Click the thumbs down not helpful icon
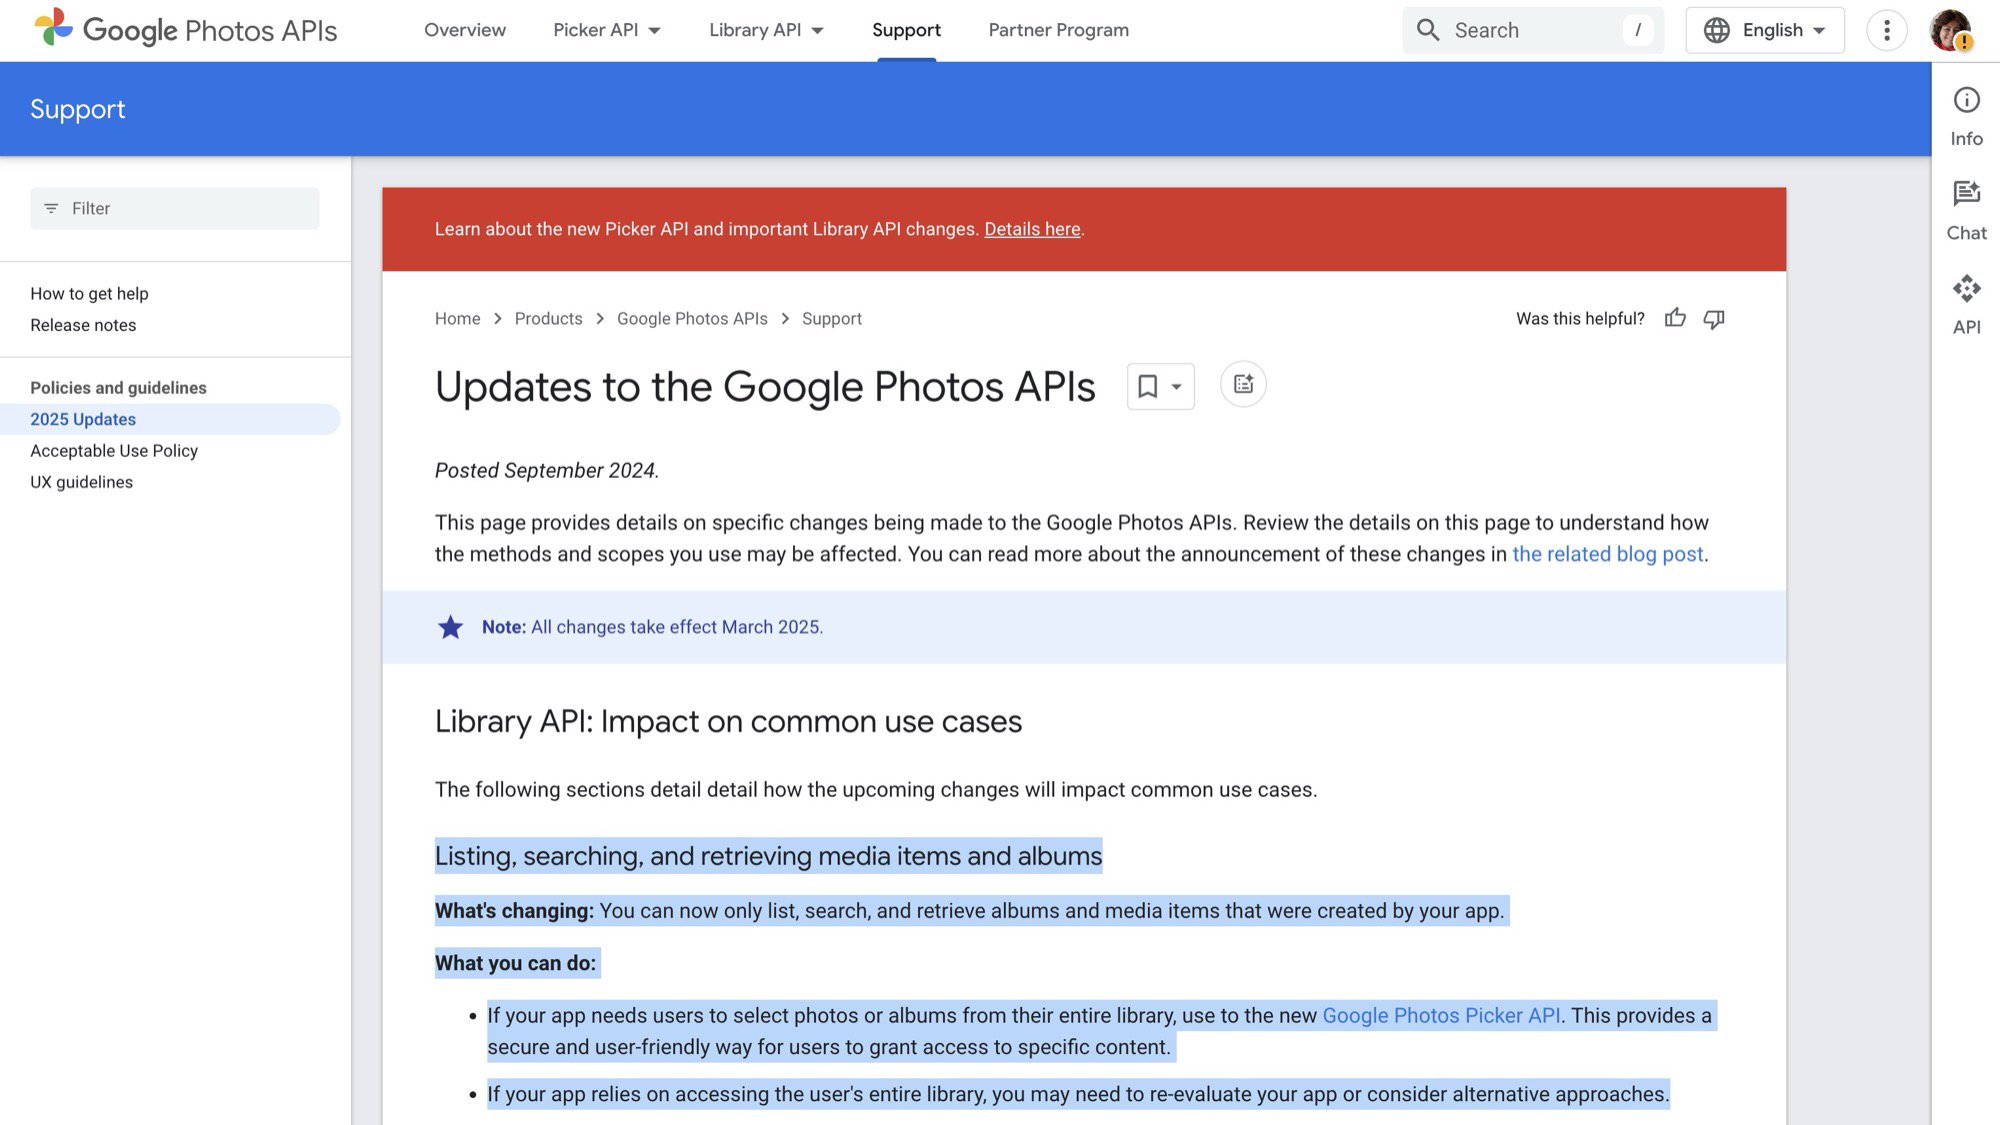The width and height of the screenshot is (2000, 1125). pyautogui.click(x=1712, y=317)
